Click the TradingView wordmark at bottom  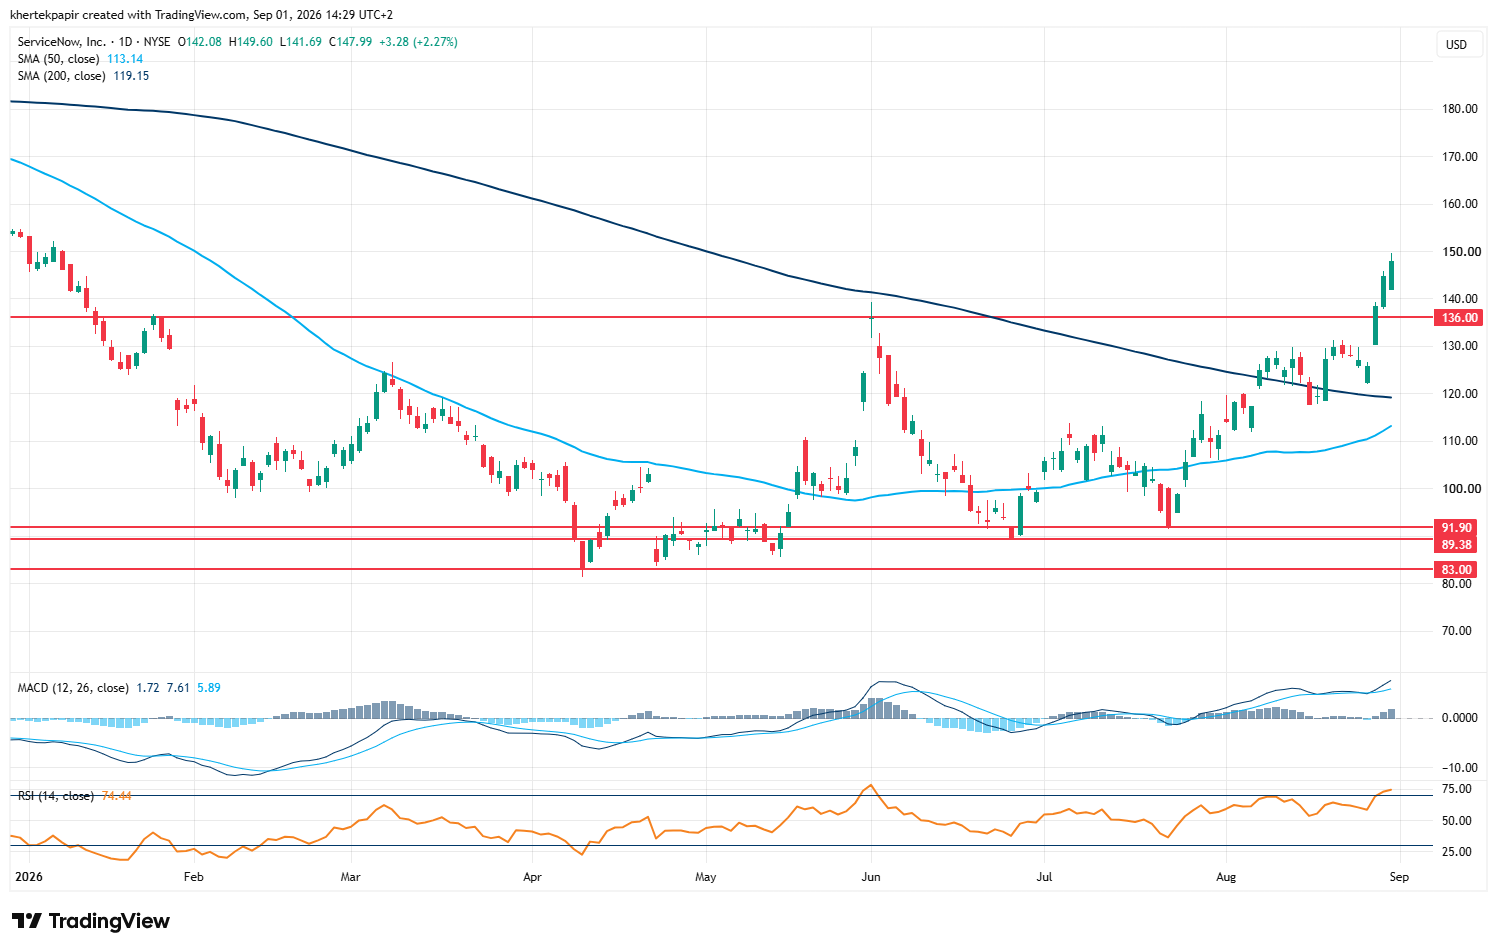(109, 921)
